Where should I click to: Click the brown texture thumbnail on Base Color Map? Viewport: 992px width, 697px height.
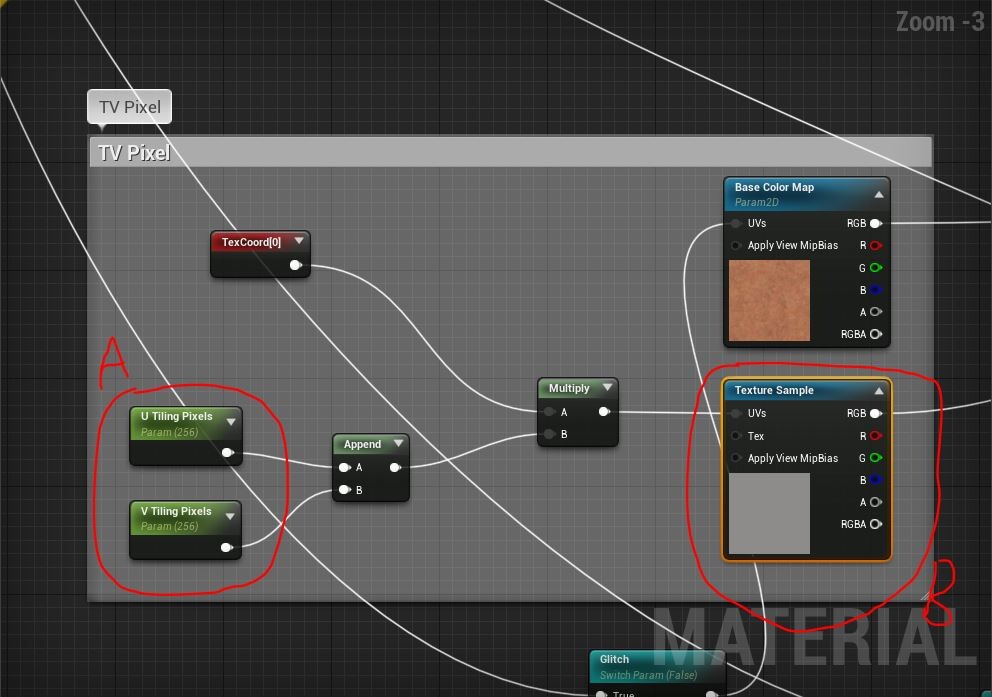(770, 299)
